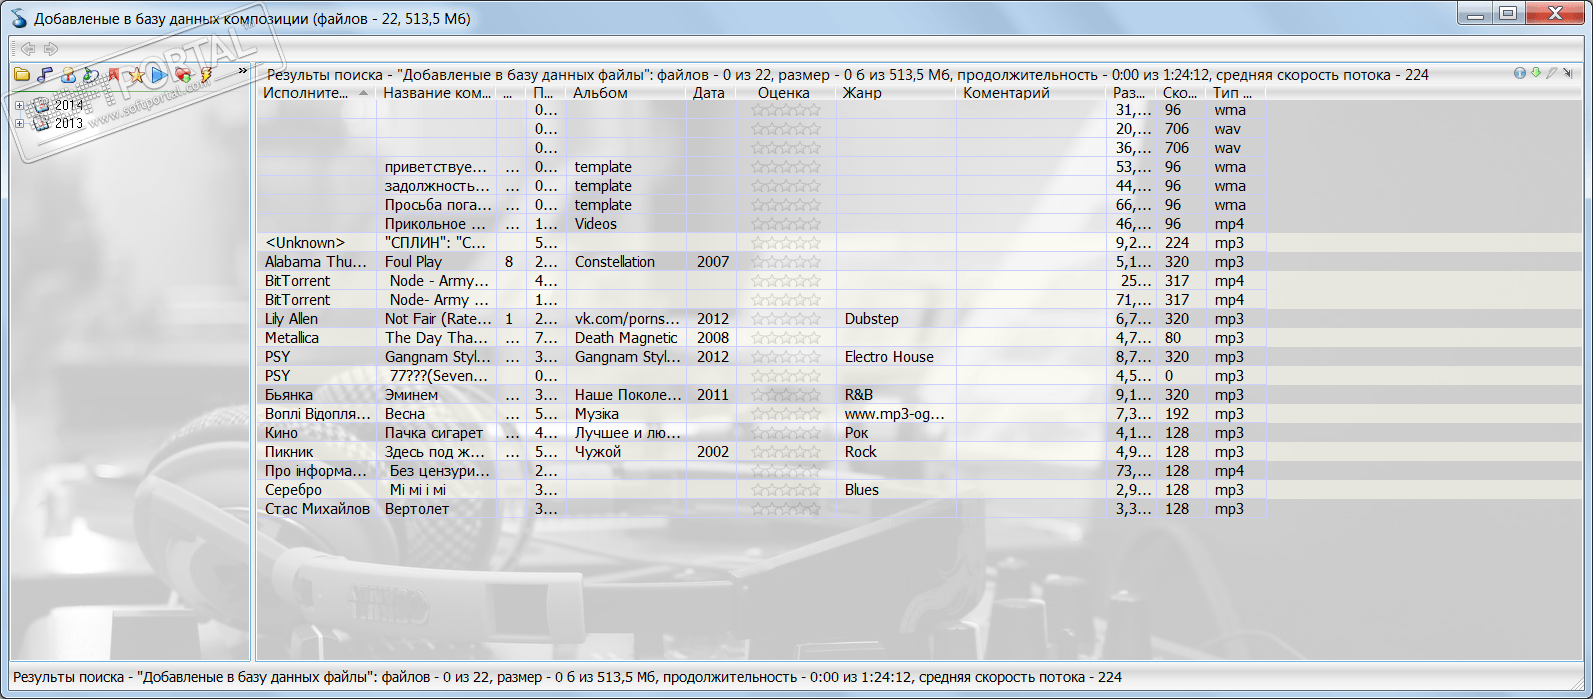Select the Metallica artist cell

316,338
